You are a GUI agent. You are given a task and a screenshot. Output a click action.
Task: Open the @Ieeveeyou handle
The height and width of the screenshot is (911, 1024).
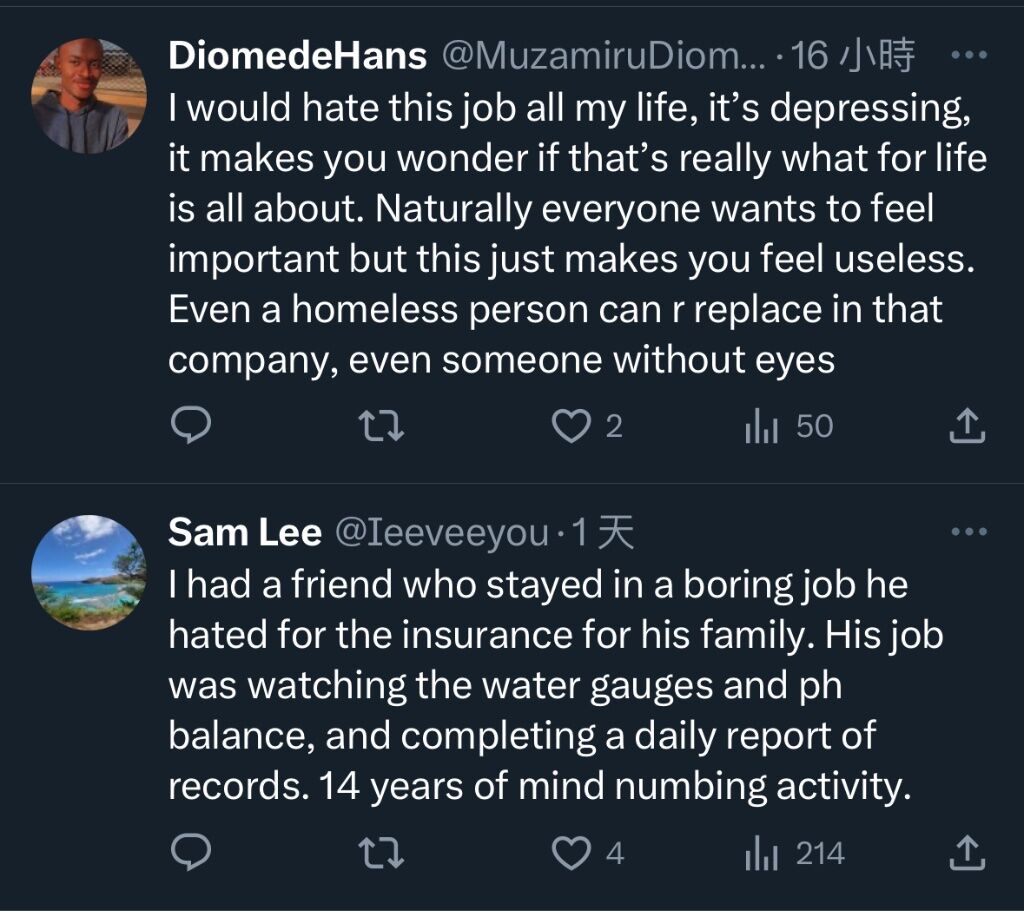[440, 533]
